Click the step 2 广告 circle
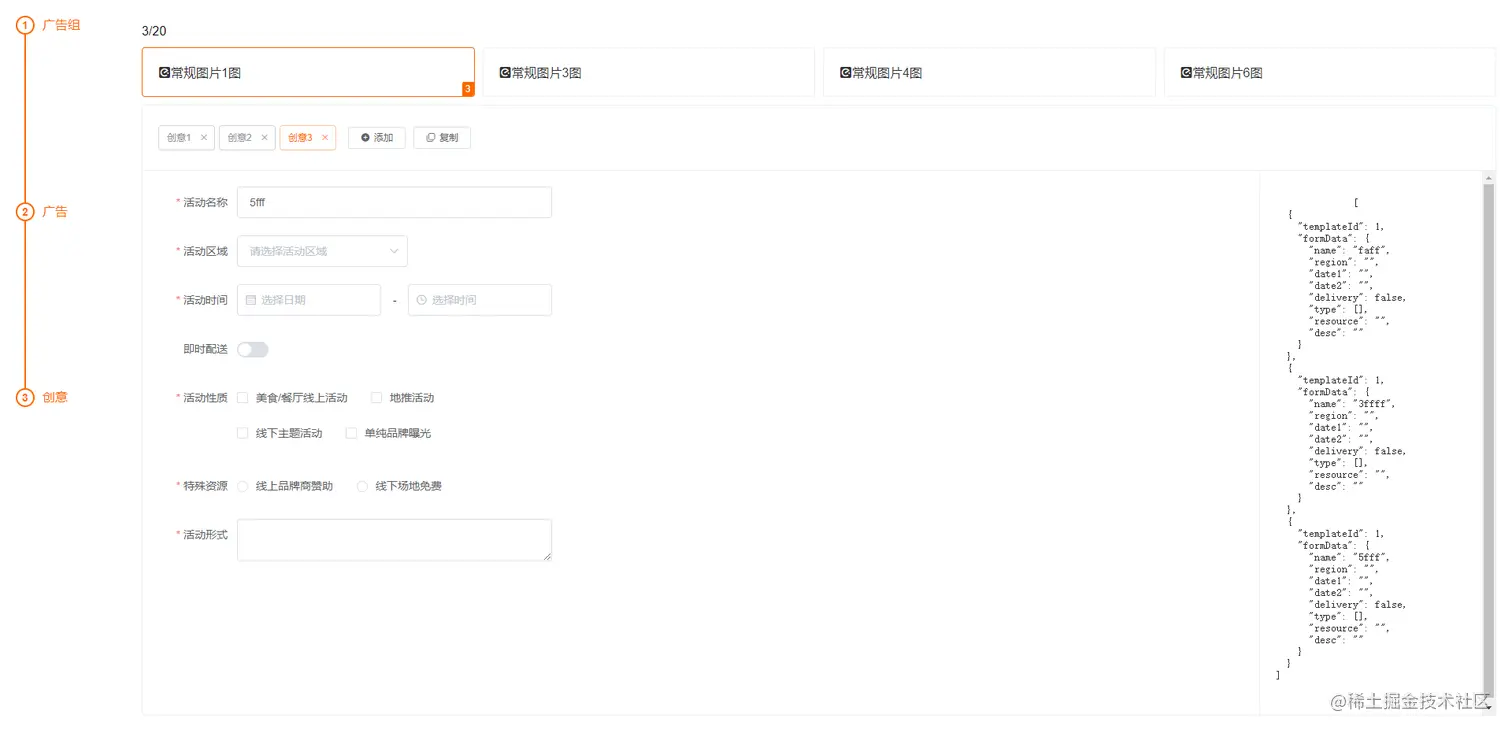1512x733 pixels. pyautogui.click(x=25, y=212)
